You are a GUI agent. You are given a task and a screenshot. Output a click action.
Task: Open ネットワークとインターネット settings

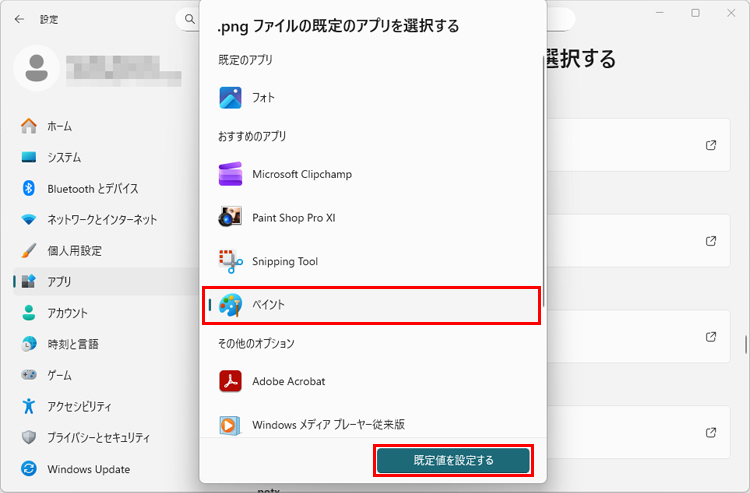[102, 220]
